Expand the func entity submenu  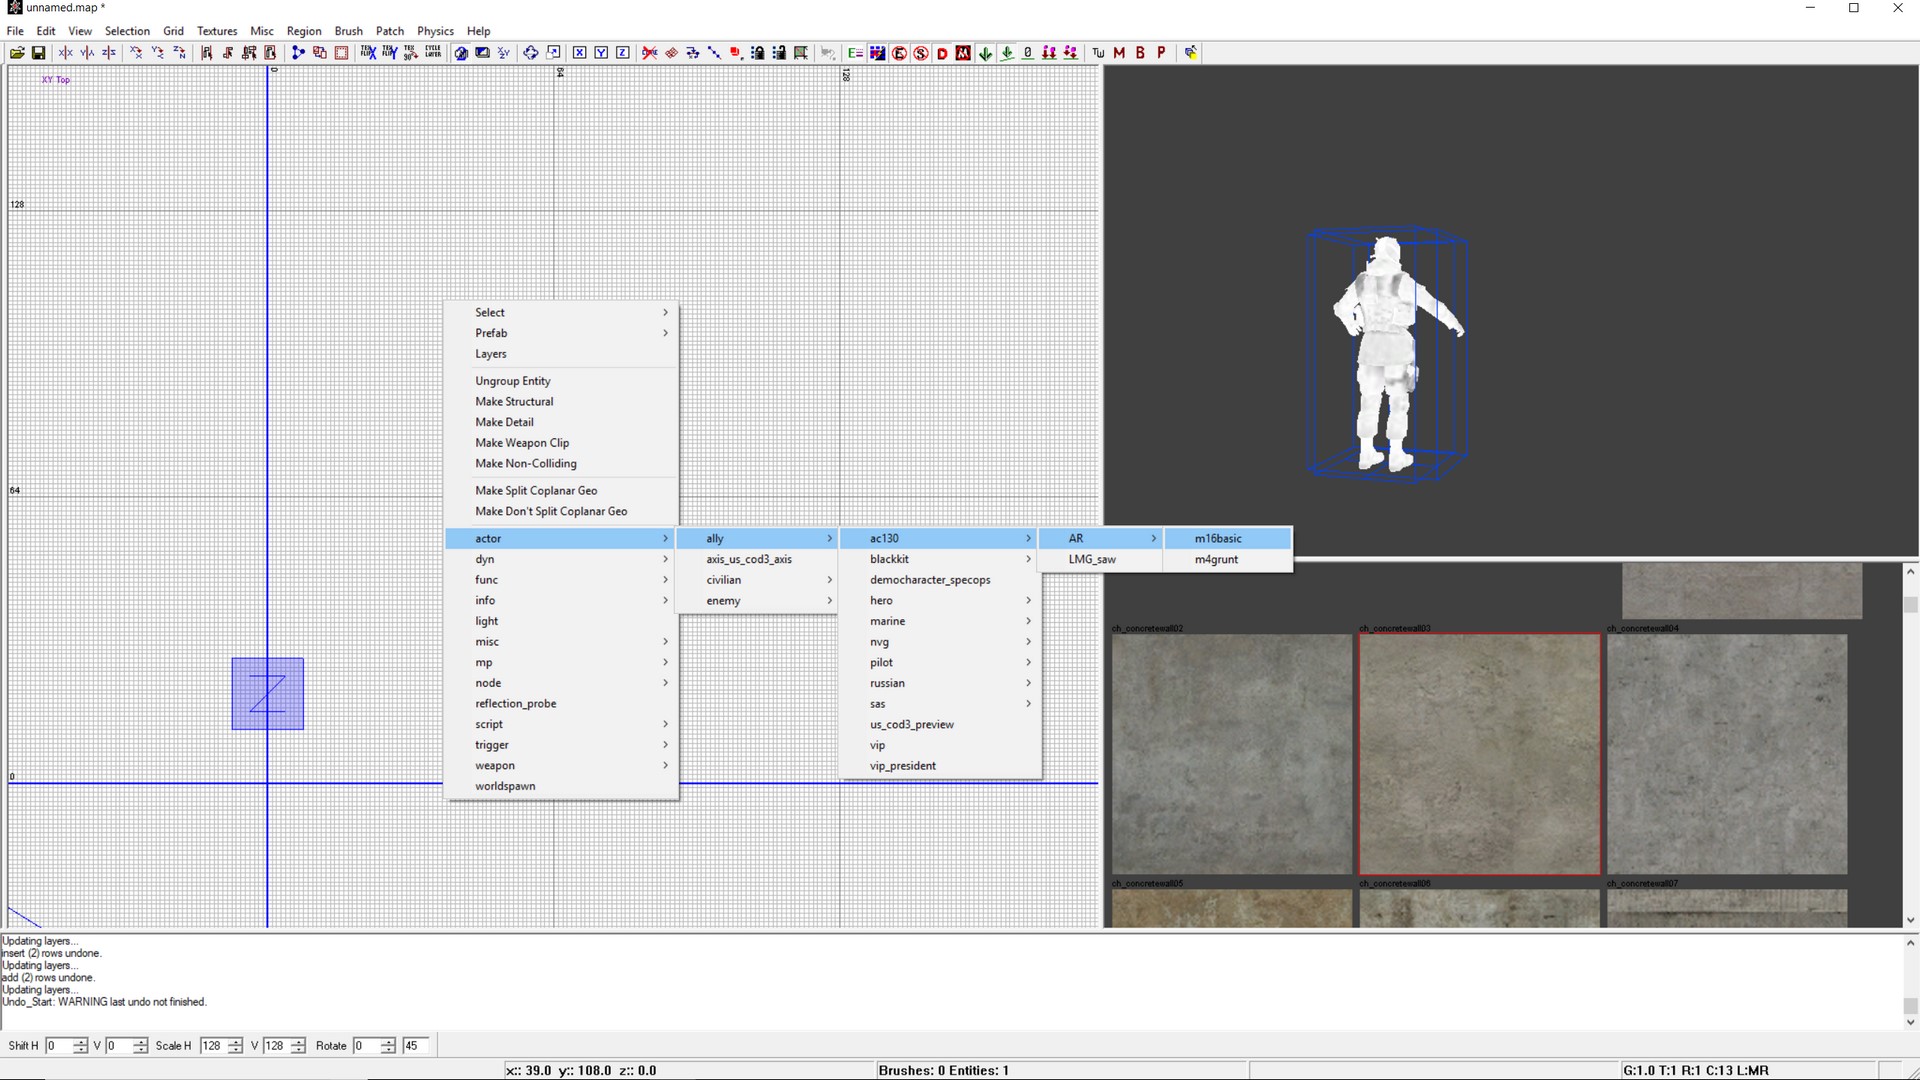click(x=562, y=580)
